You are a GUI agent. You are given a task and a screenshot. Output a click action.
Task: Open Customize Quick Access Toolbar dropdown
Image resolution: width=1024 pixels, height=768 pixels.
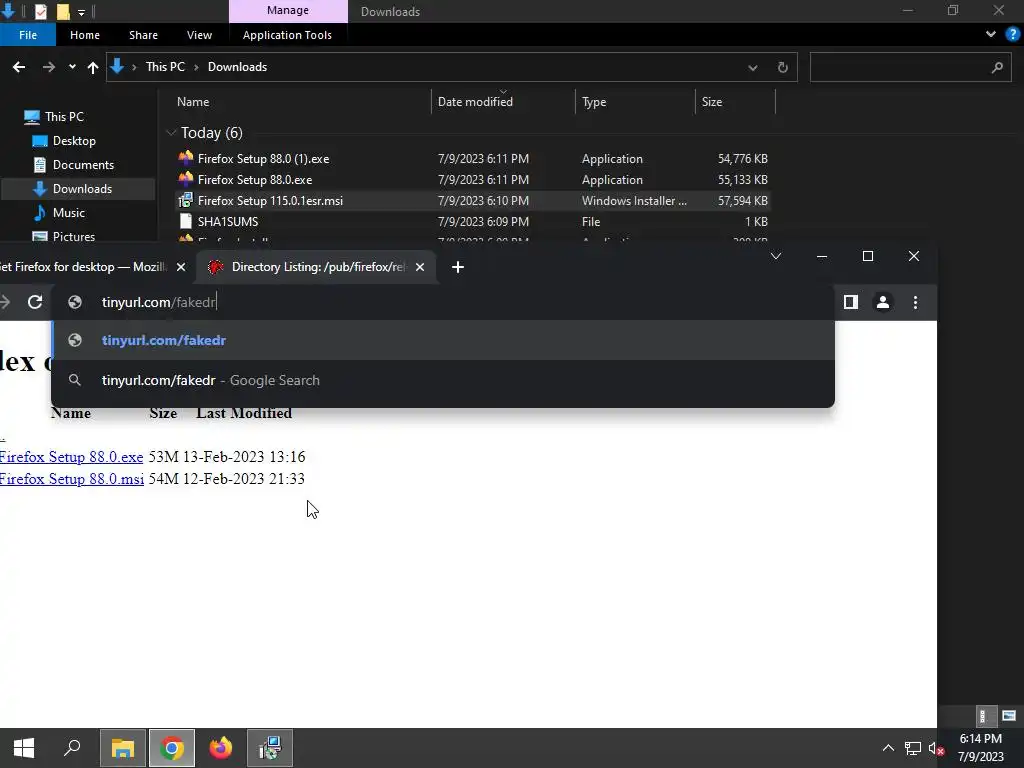coord(81,12)
